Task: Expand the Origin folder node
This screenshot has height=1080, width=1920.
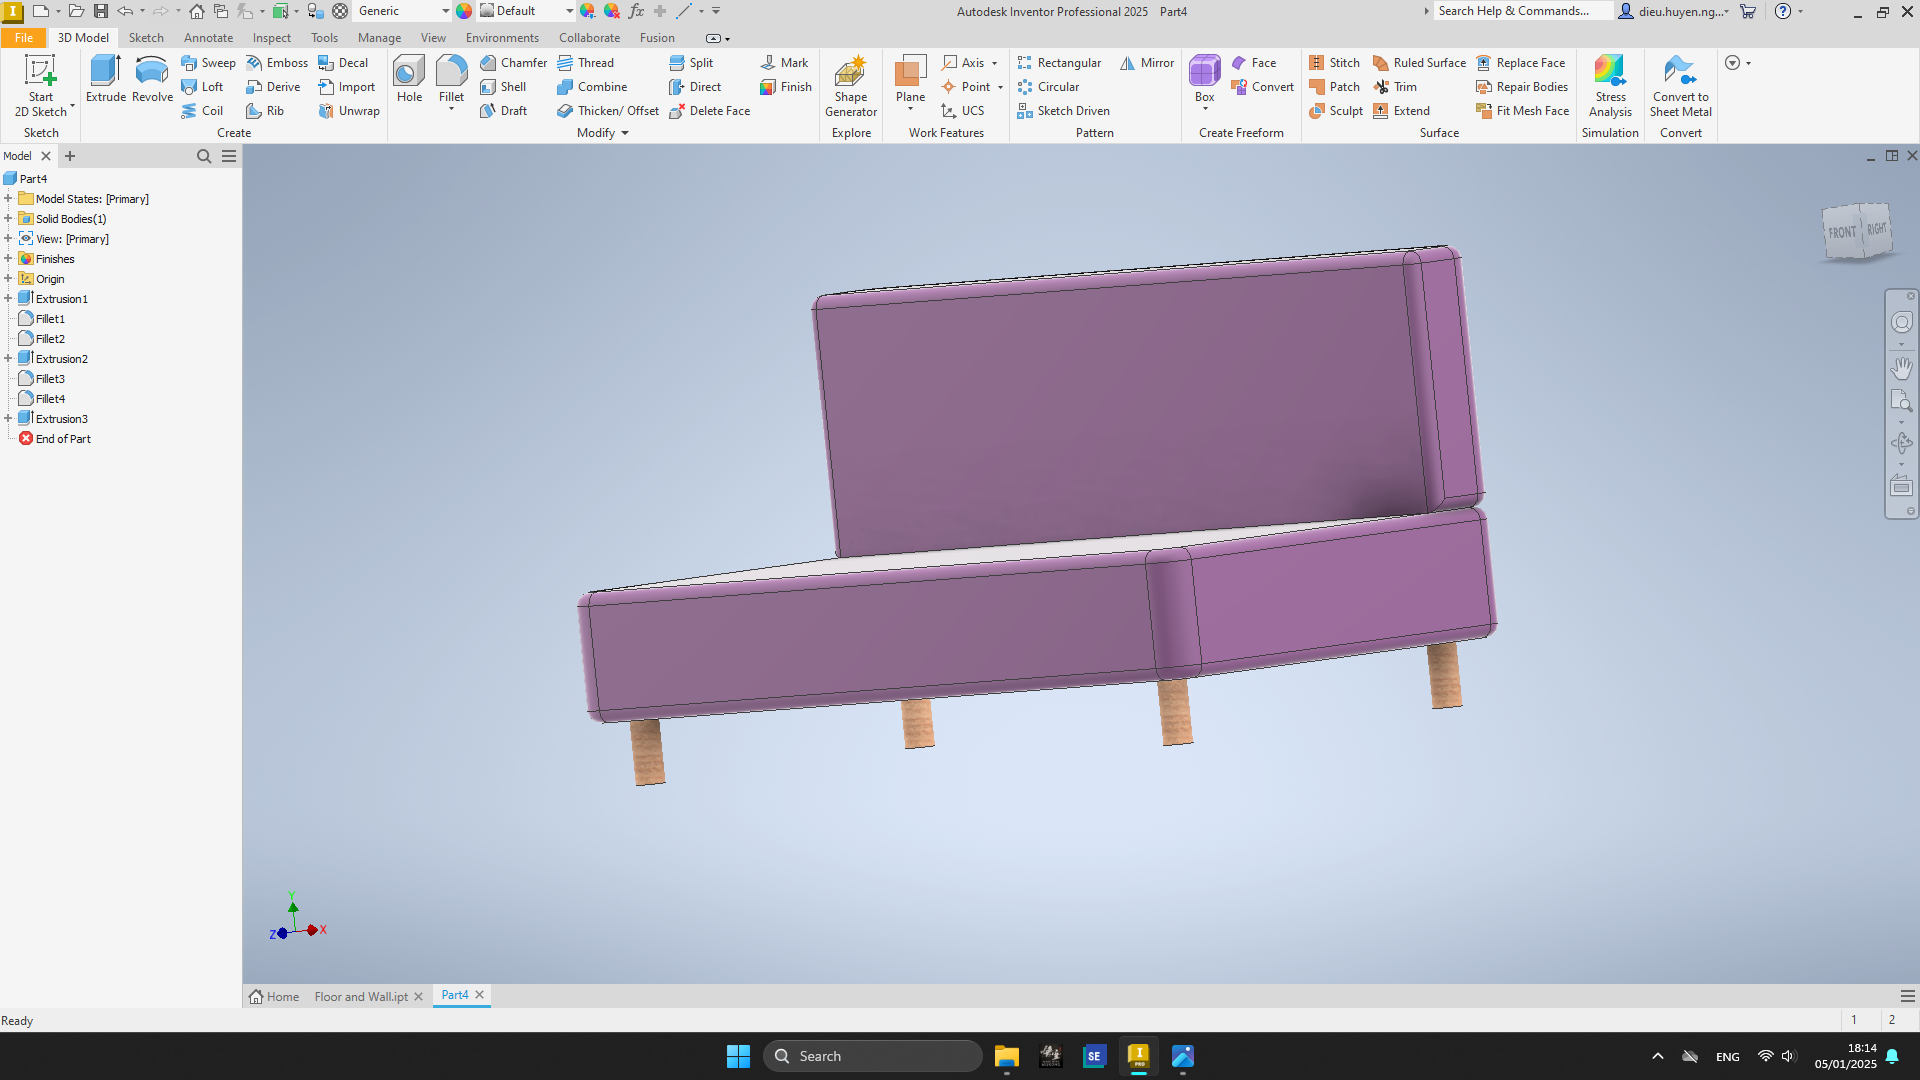Action: (x=8, y=279)
